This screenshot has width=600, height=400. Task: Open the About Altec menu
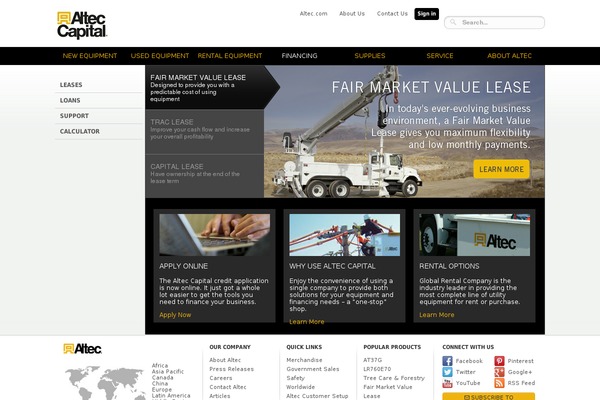tap(509, 56)
